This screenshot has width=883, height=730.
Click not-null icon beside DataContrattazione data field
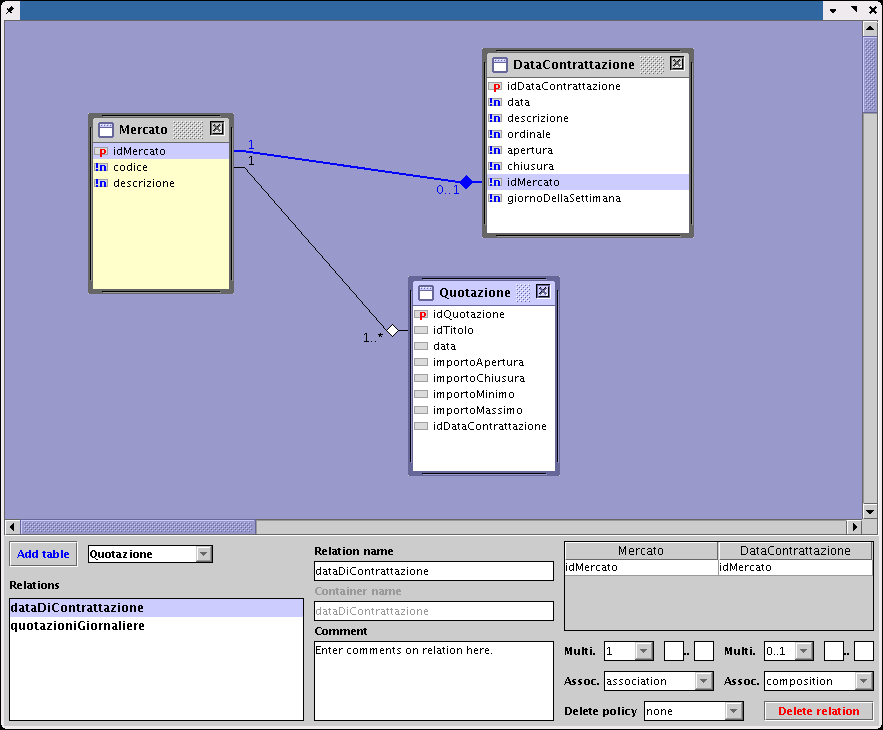495,102
